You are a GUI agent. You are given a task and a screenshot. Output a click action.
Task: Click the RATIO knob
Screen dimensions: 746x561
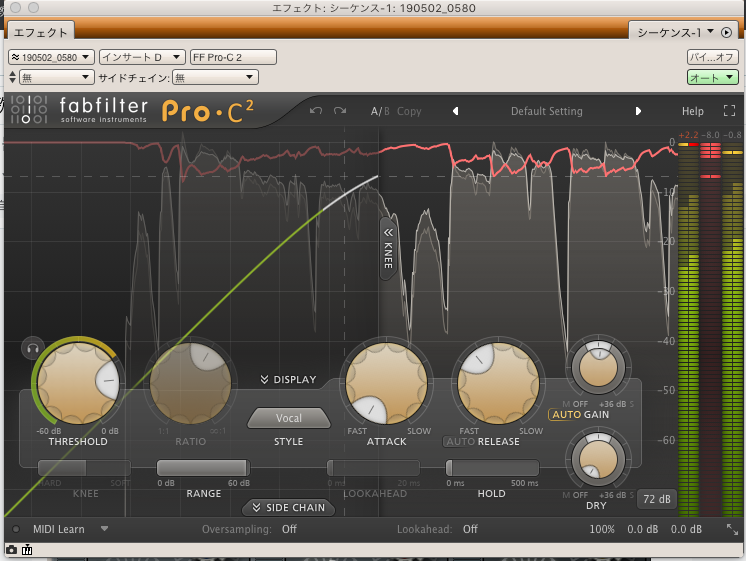[190, 382]
